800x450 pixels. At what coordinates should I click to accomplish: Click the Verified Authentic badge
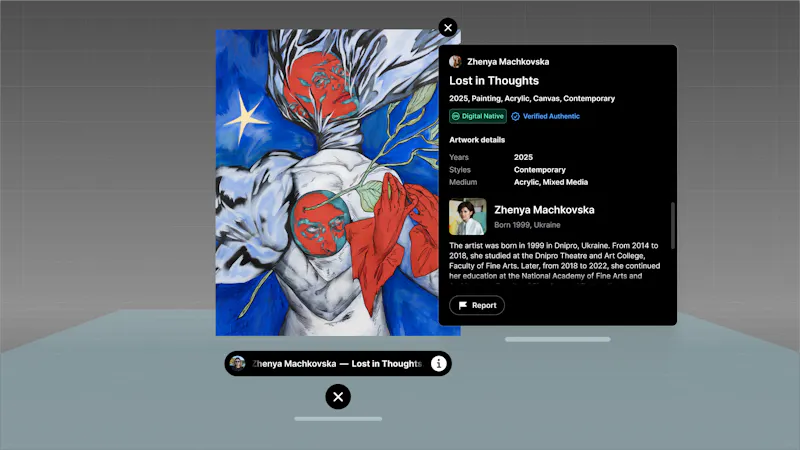coord(545,116)
